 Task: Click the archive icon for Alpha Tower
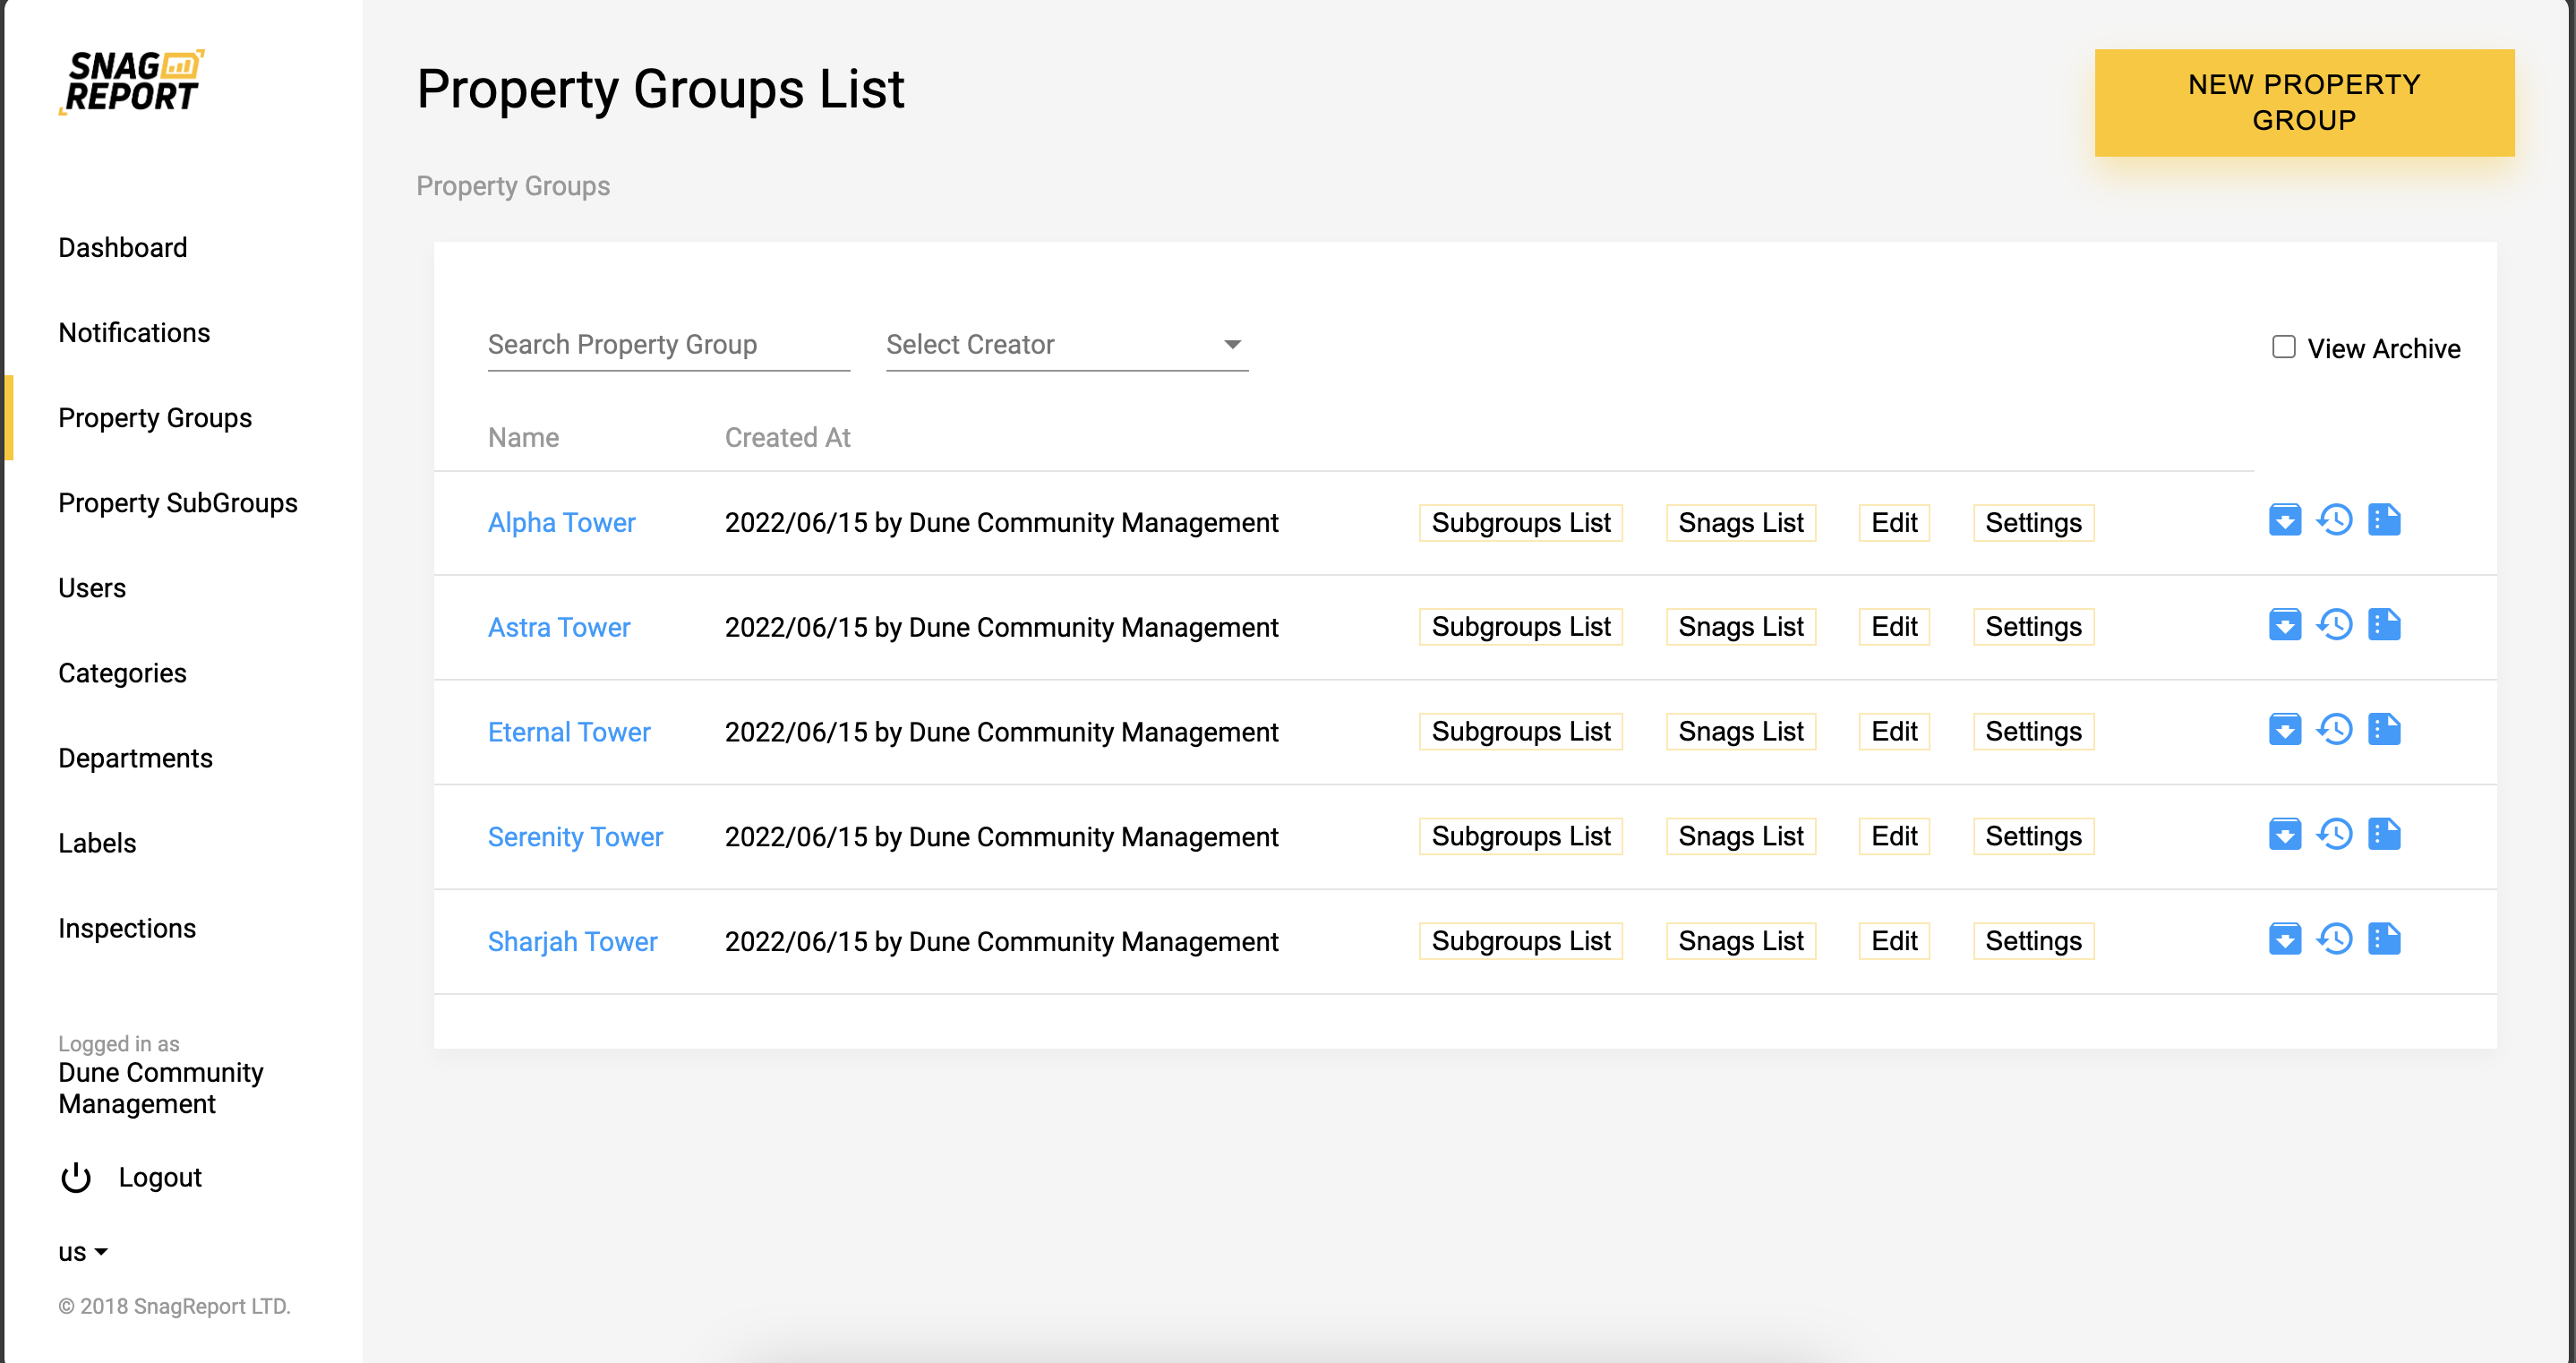[2284, 521]
